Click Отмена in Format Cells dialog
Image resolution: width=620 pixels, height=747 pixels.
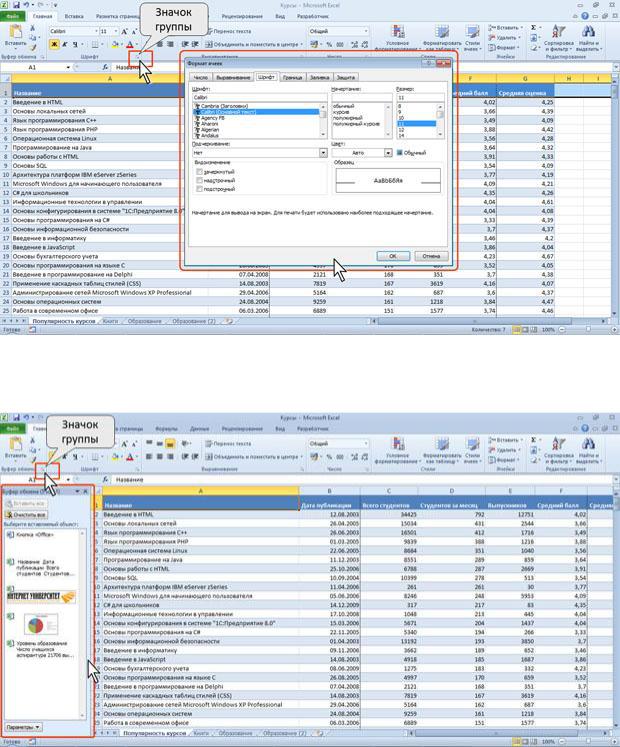(431, 256)
